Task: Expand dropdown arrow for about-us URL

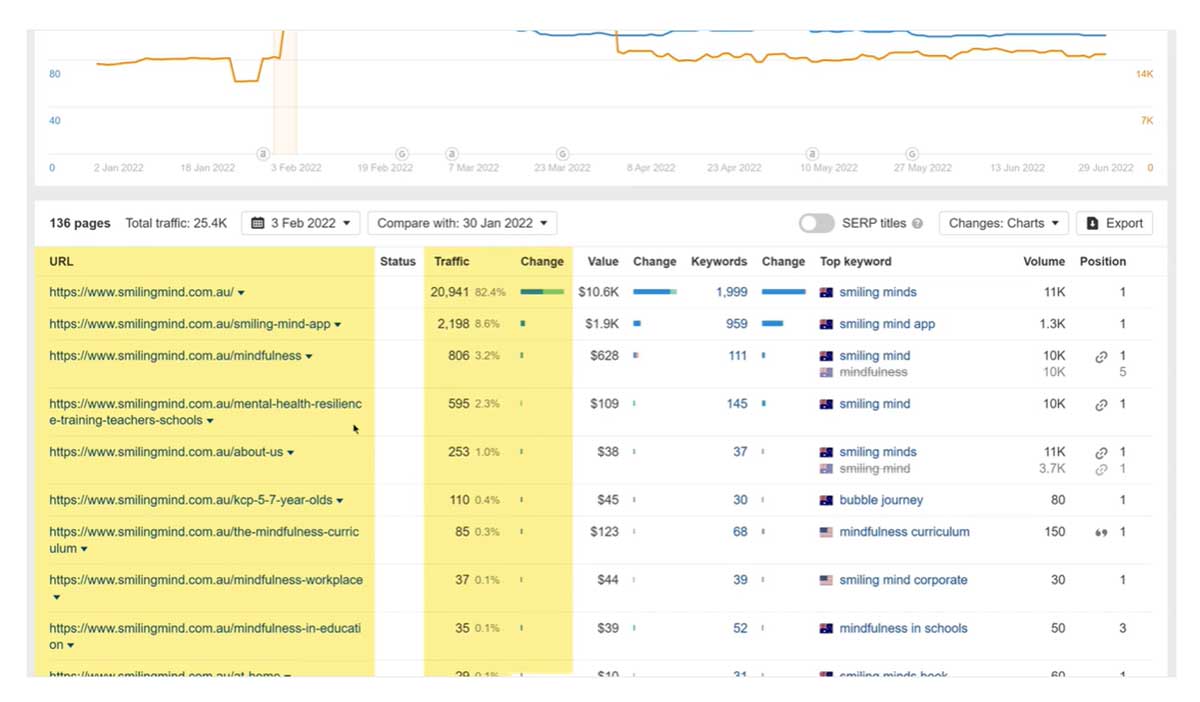Action: [x=291, y=453]
